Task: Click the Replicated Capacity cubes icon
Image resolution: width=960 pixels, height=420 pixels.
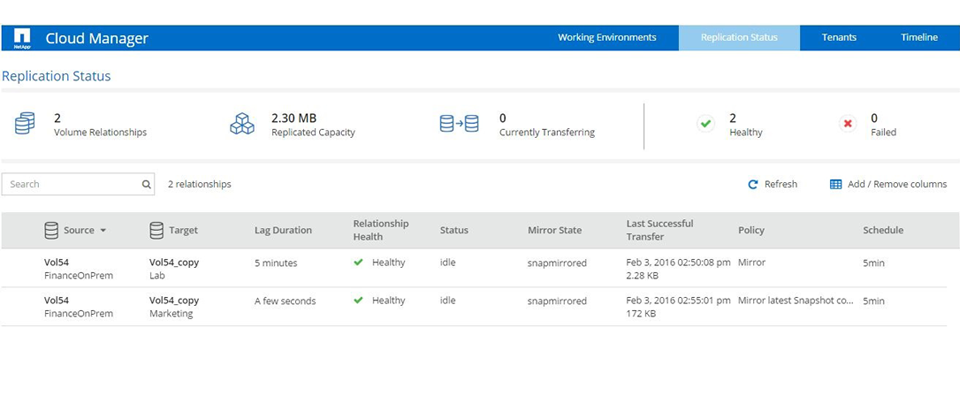Action: [x=242, y=124]
